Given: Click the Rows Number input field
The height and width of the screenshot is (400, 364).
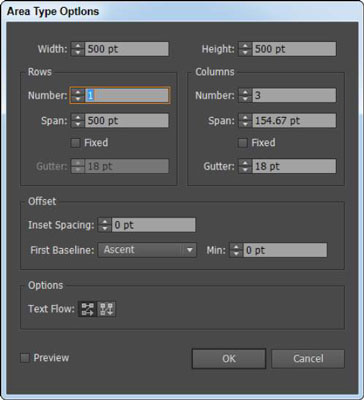Looking at the screenshot, I should (x=127, y=96).
